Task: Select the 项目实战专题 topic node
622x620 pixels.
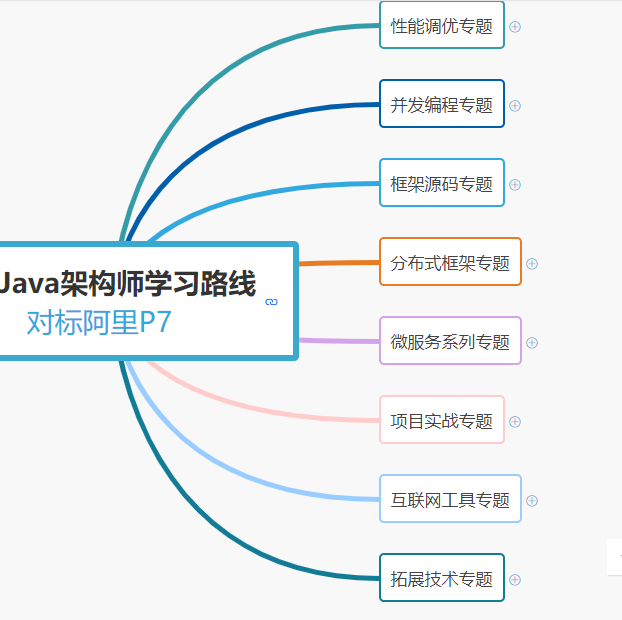Action: coord(442,419)
